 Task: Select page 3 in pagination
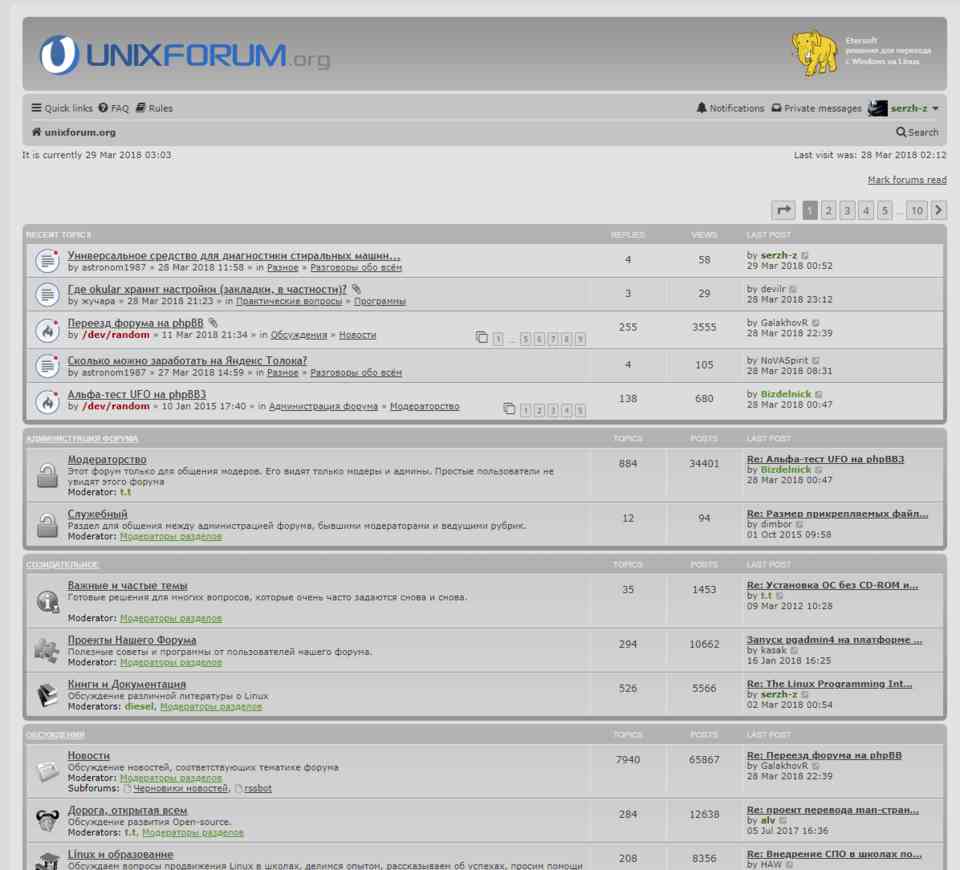[x=847, y=210]
